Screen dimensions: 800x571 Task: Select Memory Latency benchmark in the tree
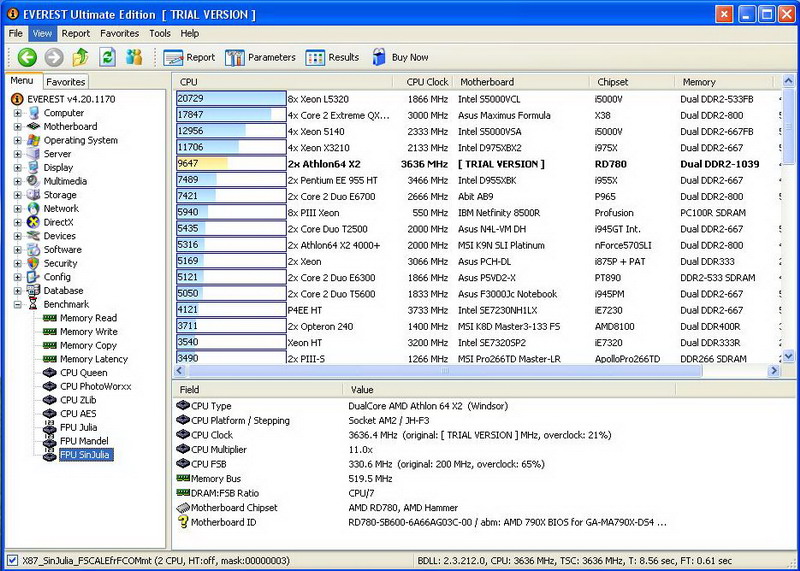93,359
